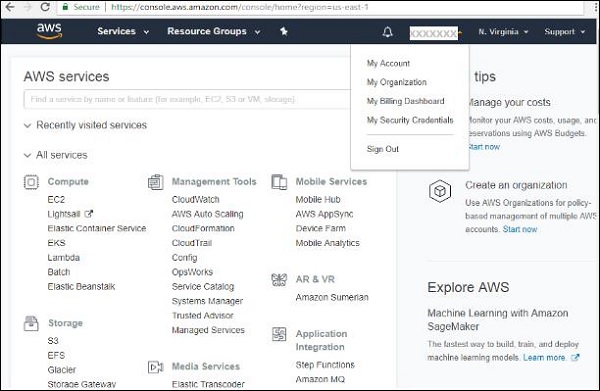
Task: Click the AR & VR butterfly icon
Action: click(279, 280)
